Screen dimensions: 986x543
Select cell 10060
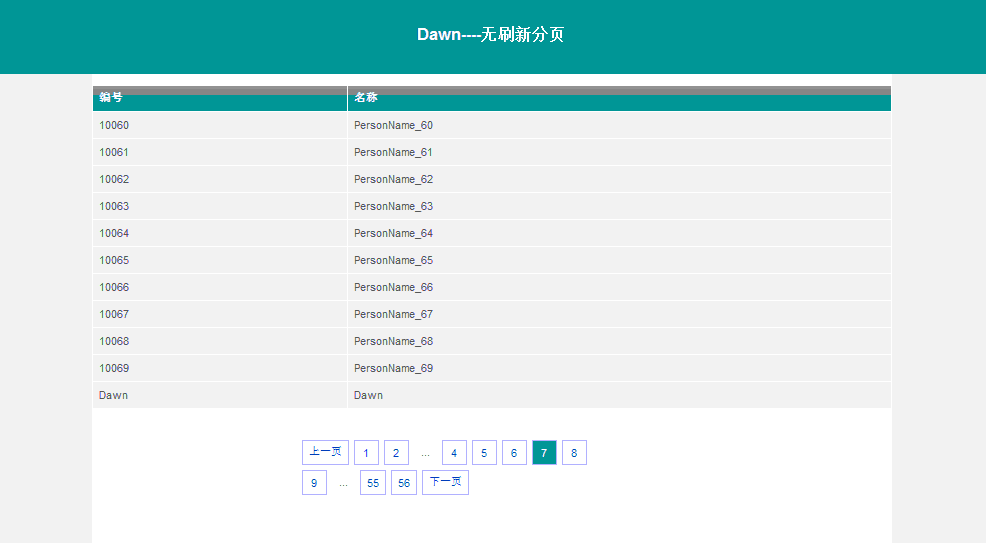[219, 125]
